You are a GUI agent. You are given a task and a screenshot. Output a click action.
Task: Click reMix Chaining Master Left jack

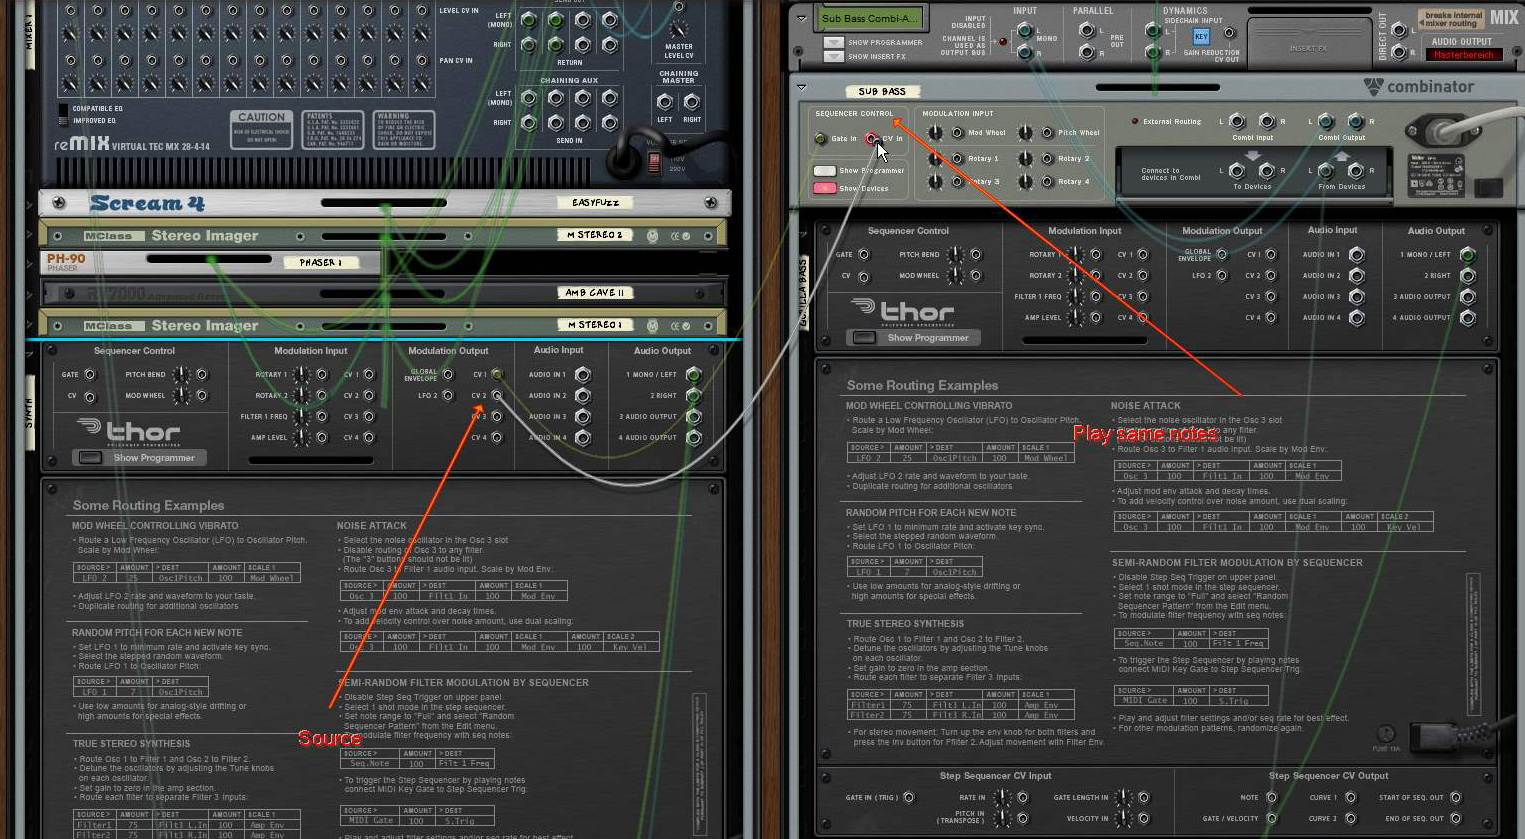pos(665,101)
